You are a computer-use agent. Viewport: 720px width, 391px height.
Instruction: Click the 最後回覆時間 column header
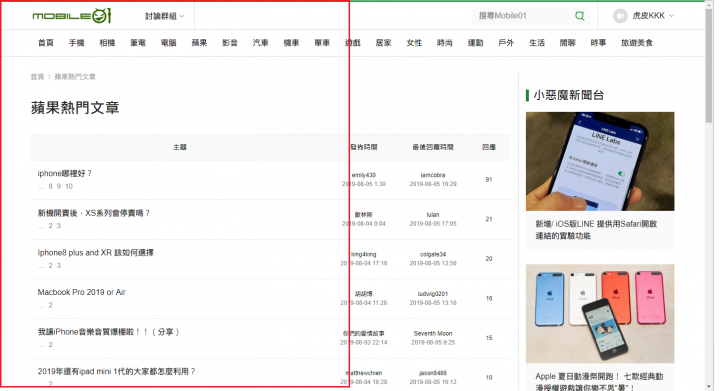coord(433,147)
